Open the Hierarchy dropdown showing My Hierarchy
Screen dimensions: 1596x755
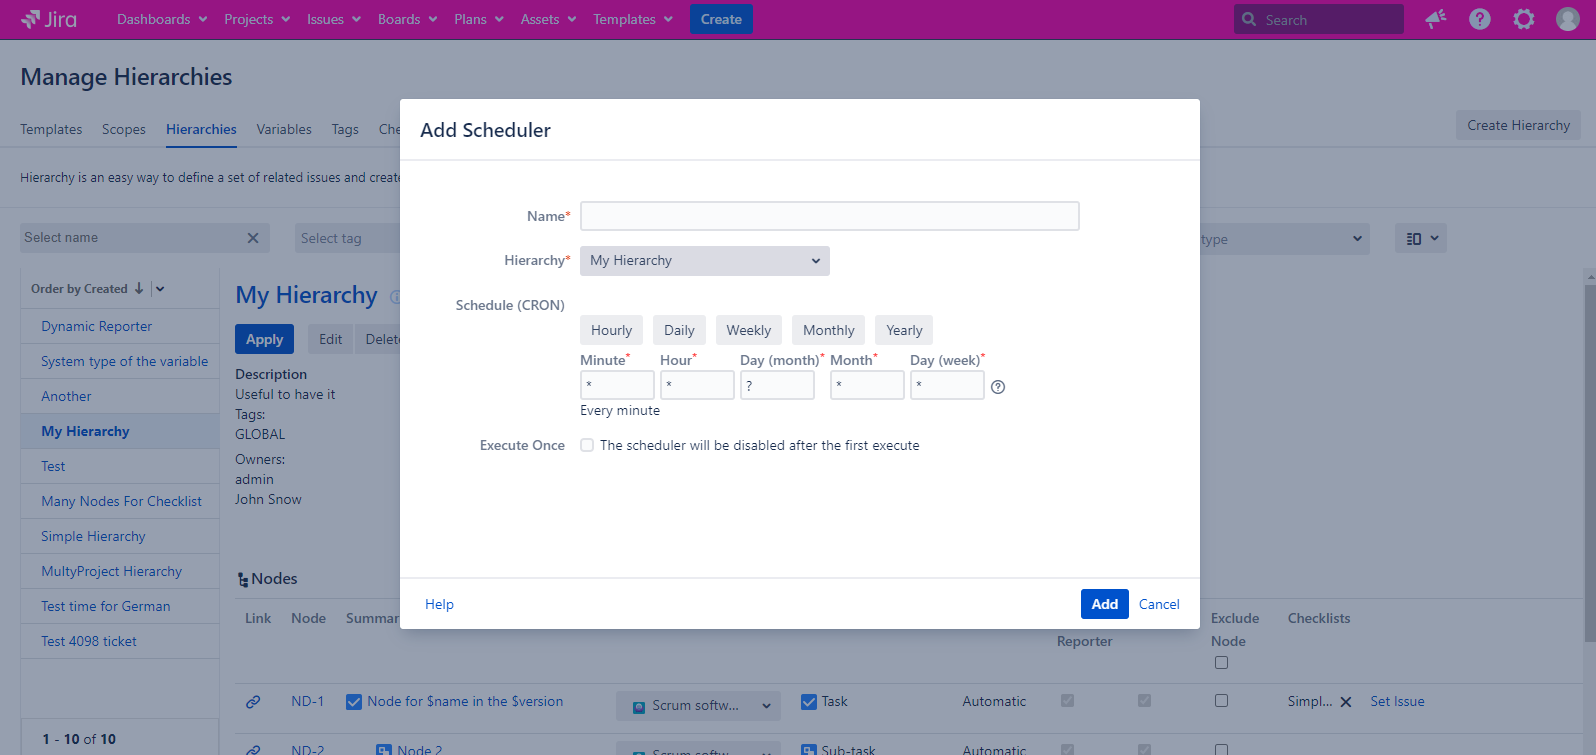(704, 261)
